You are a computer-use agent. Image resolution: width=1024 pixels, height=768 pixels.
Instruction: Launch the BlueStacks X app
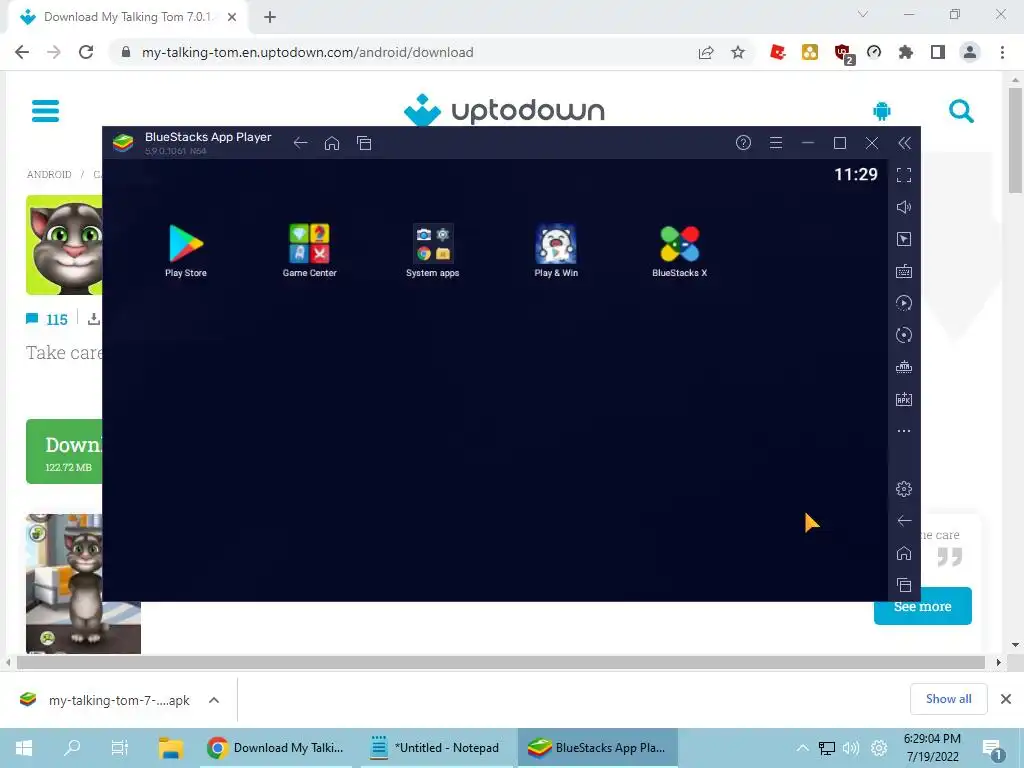[x=679, y=251]
